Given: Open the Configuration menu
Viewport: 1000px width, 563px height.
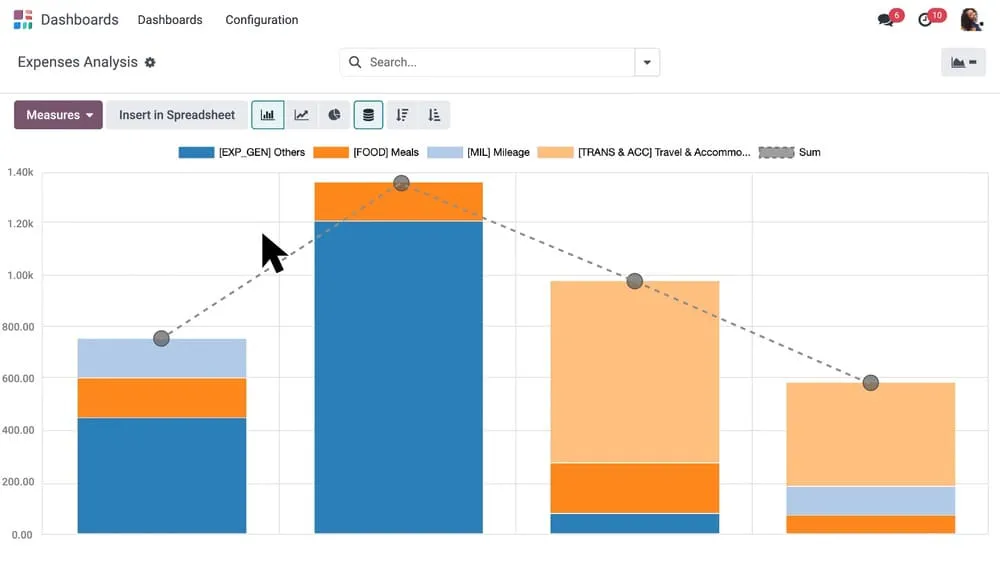Looking at the screenshot, I should pyautogui.click(x=262, y=20).
